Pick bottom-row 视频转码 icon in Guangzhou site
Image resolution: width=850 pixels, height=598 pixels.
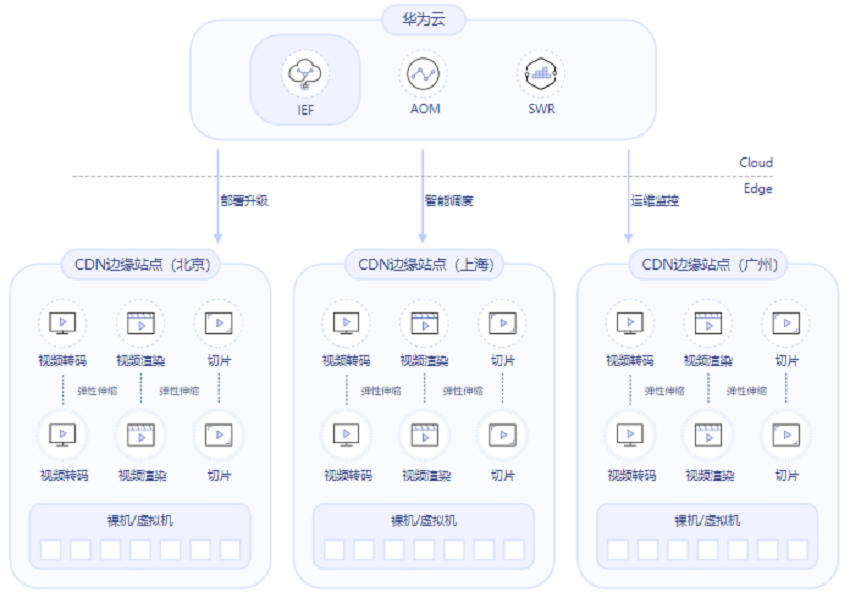[630, 435]
